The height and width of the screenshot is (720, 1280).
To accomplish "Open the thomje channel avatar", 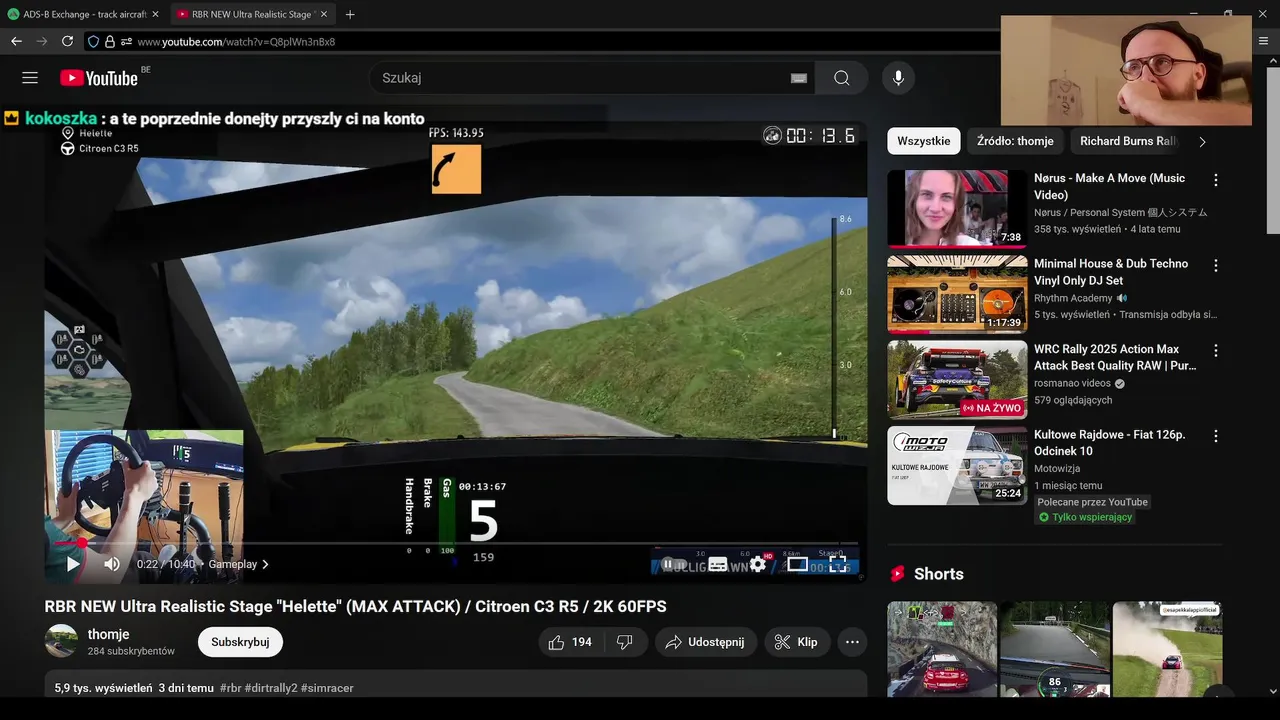I will tap(61, 641).
